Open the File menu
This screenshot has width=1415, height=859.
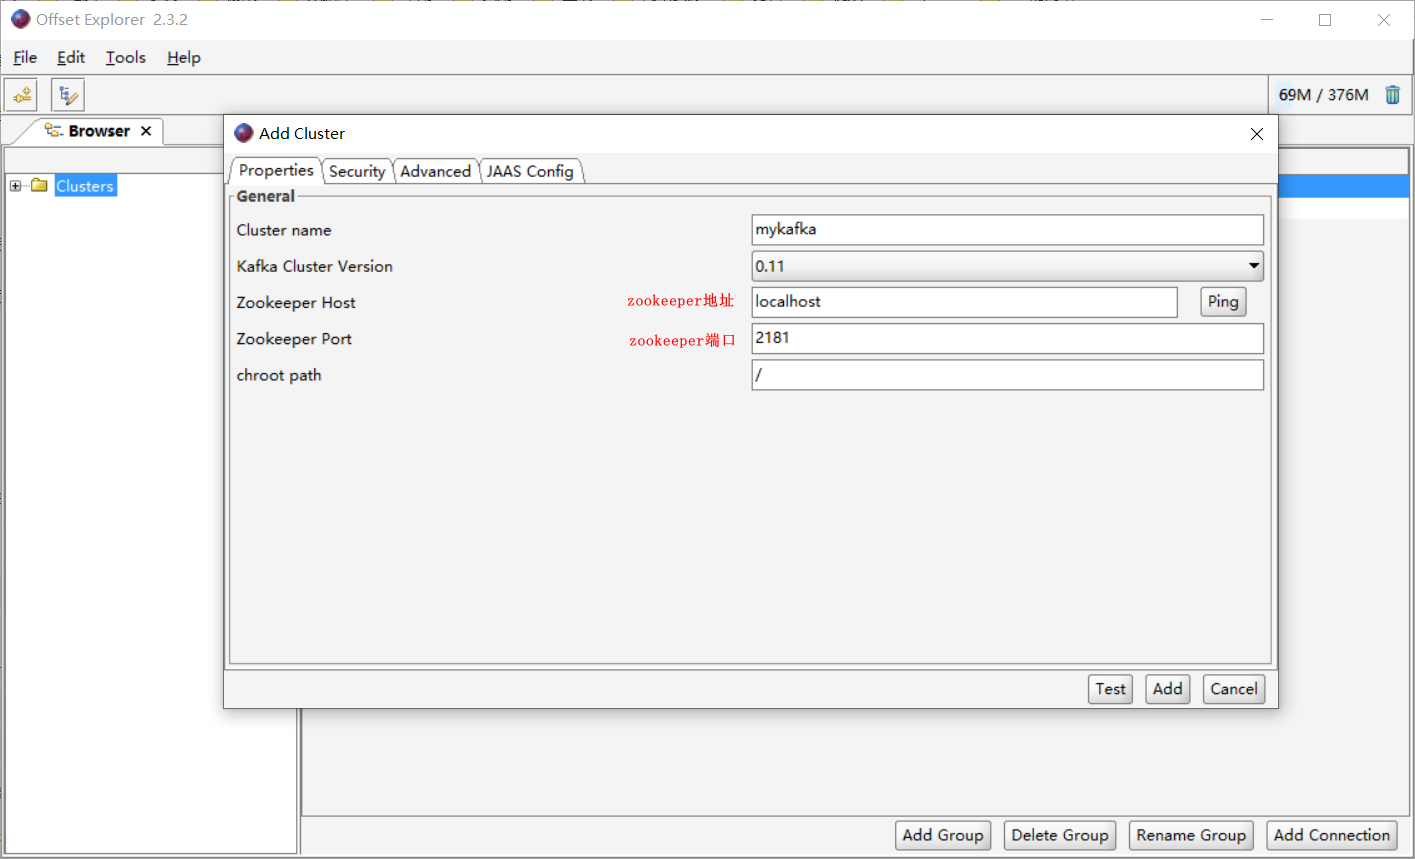(x=25, y=57)
